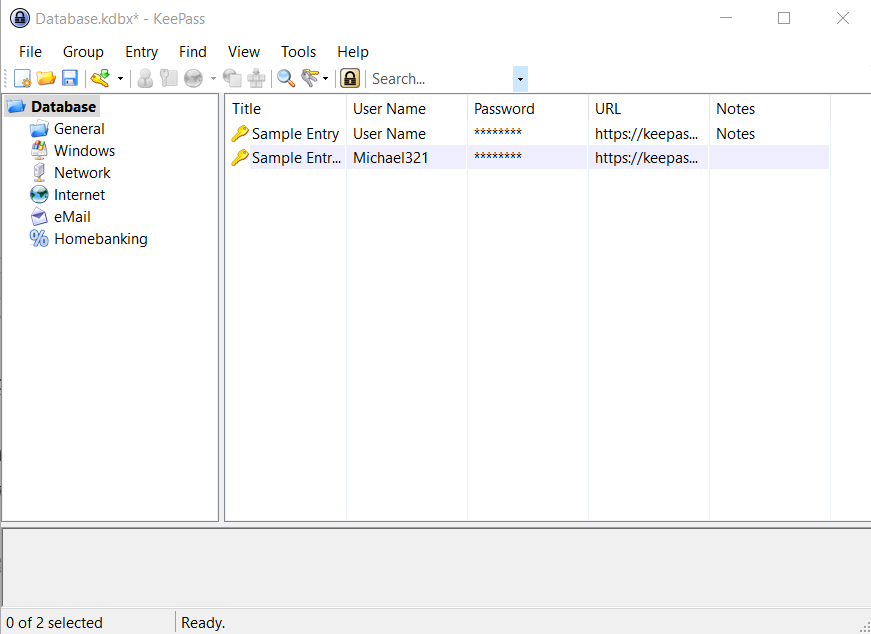Image resolution: width=871 pixels, height=634 pixels.
Task: Click the Open Database folder icon
Action: [46, 78]
